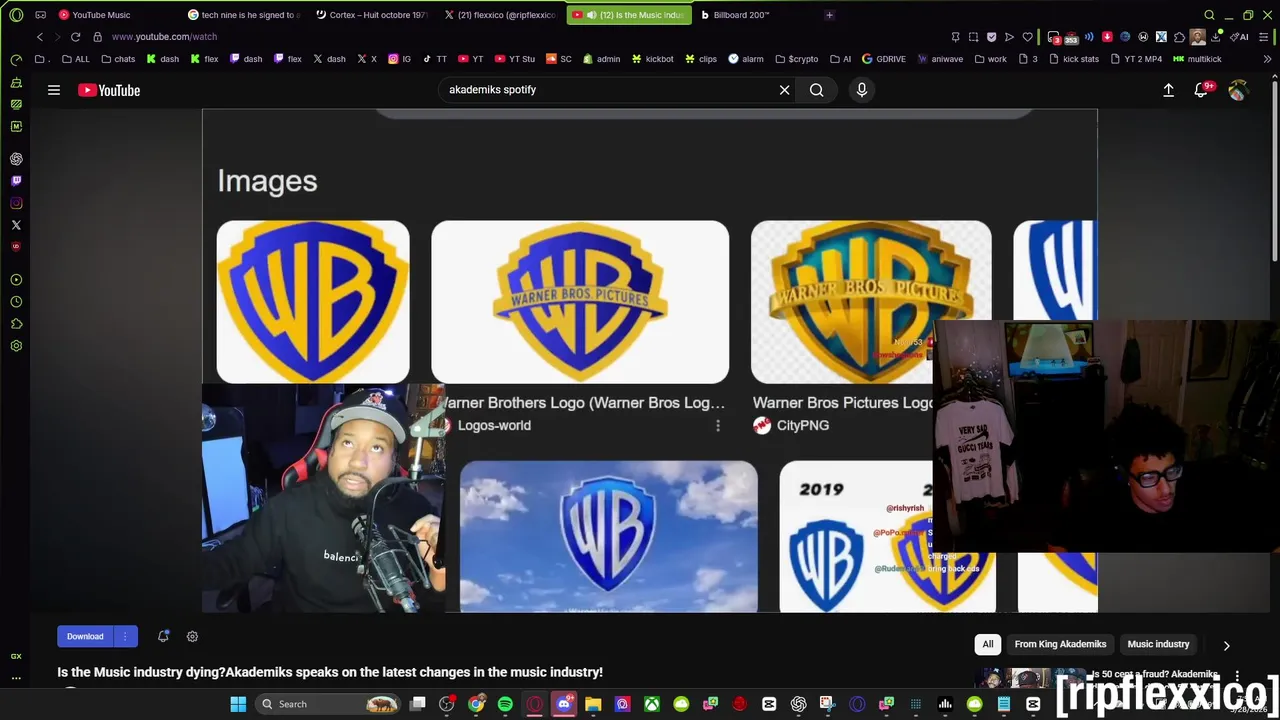Image resolution: width=1280 pixels, height=720 pixels.
Task: Open Instagram in the Opera sidebar
Action: pyautogui.click(x=16, y=203)
